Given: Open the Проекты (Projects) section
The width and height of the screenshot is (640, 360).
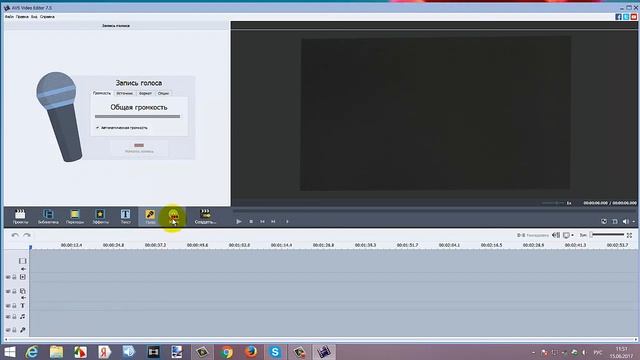Looking at the screenshot, I should (x=20, y=217).
